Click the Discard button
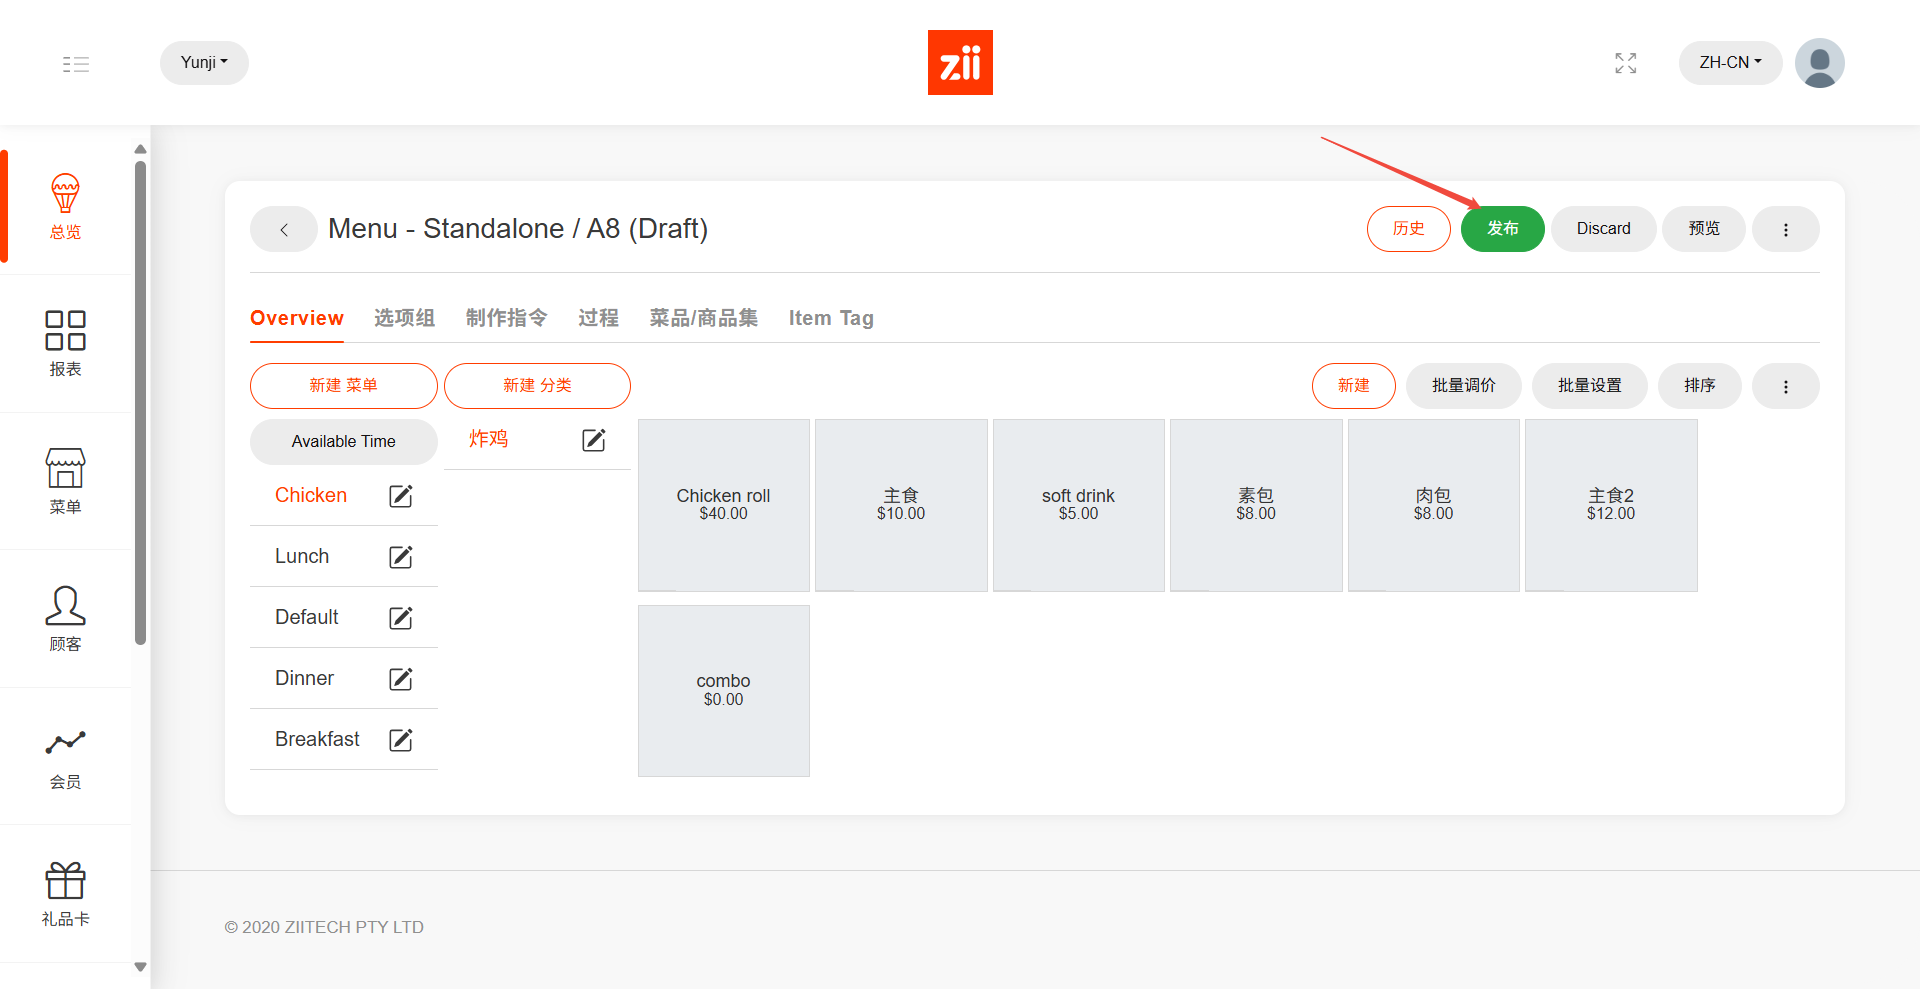The image size is (1920, 989). pyautogui.click(x=1602, y=229)
